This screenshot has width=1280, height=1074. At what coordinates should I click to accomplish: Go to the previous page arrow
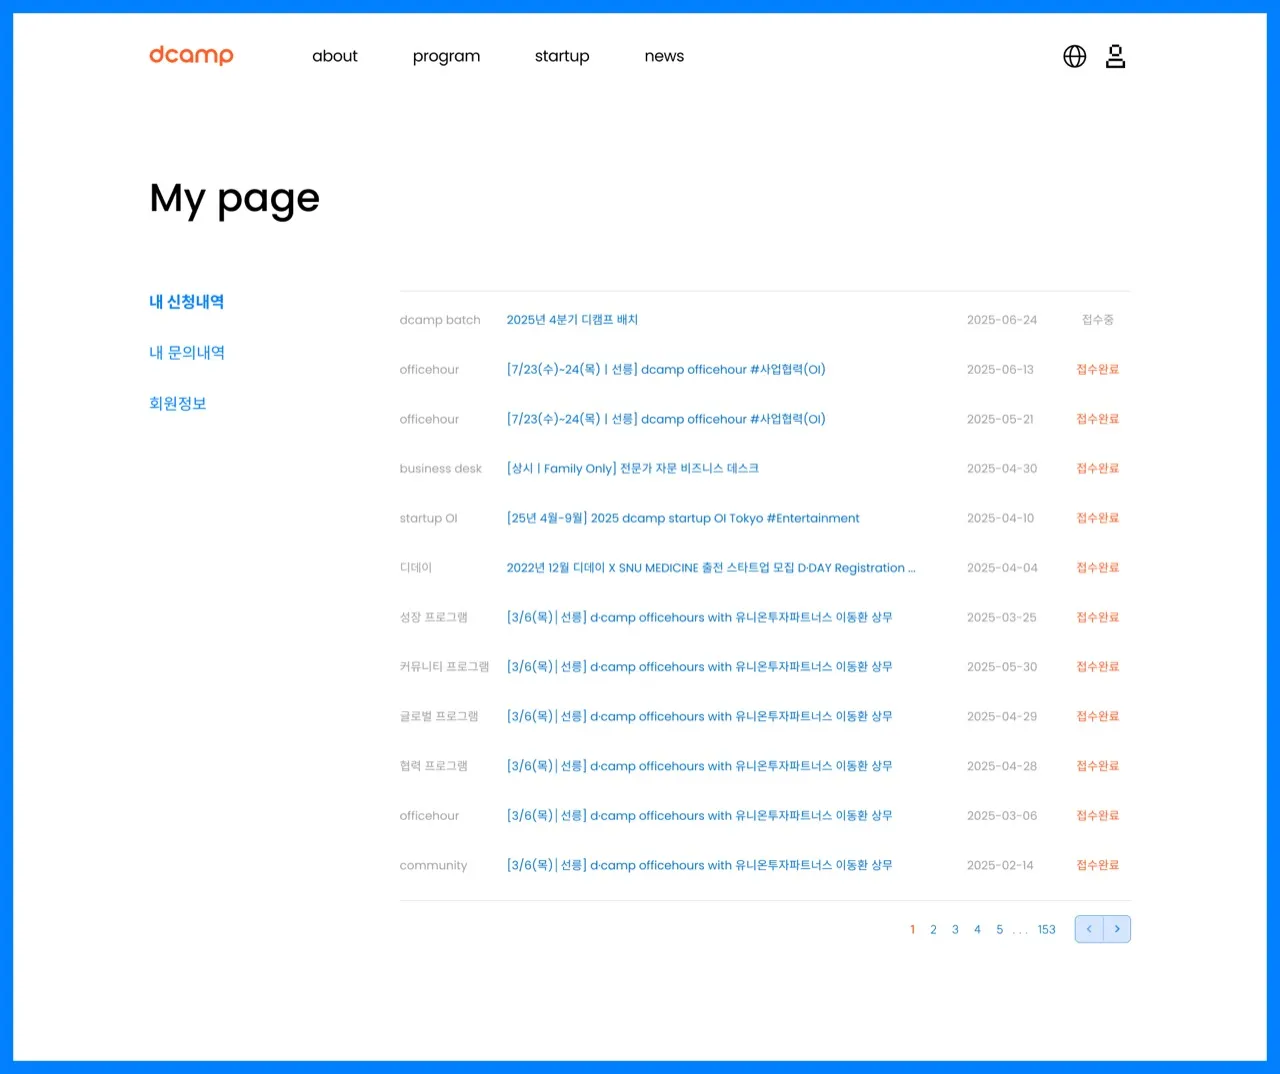click(x=1089, y=929)
